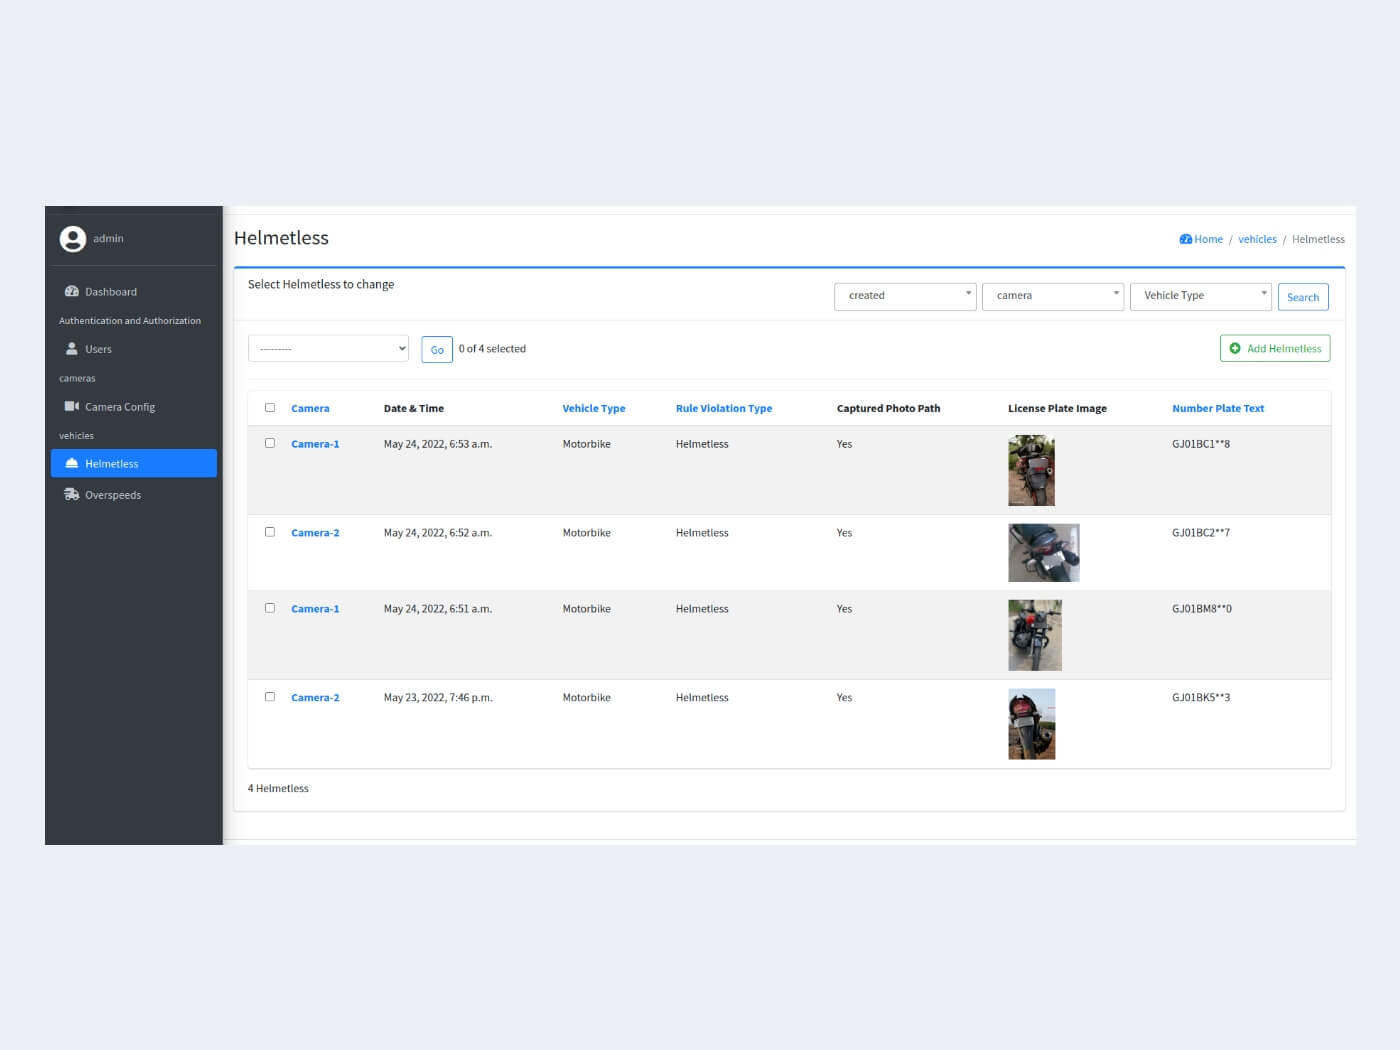Open Users in the sidebar
Screen dimensions: 1400x1050
(134, 349)
